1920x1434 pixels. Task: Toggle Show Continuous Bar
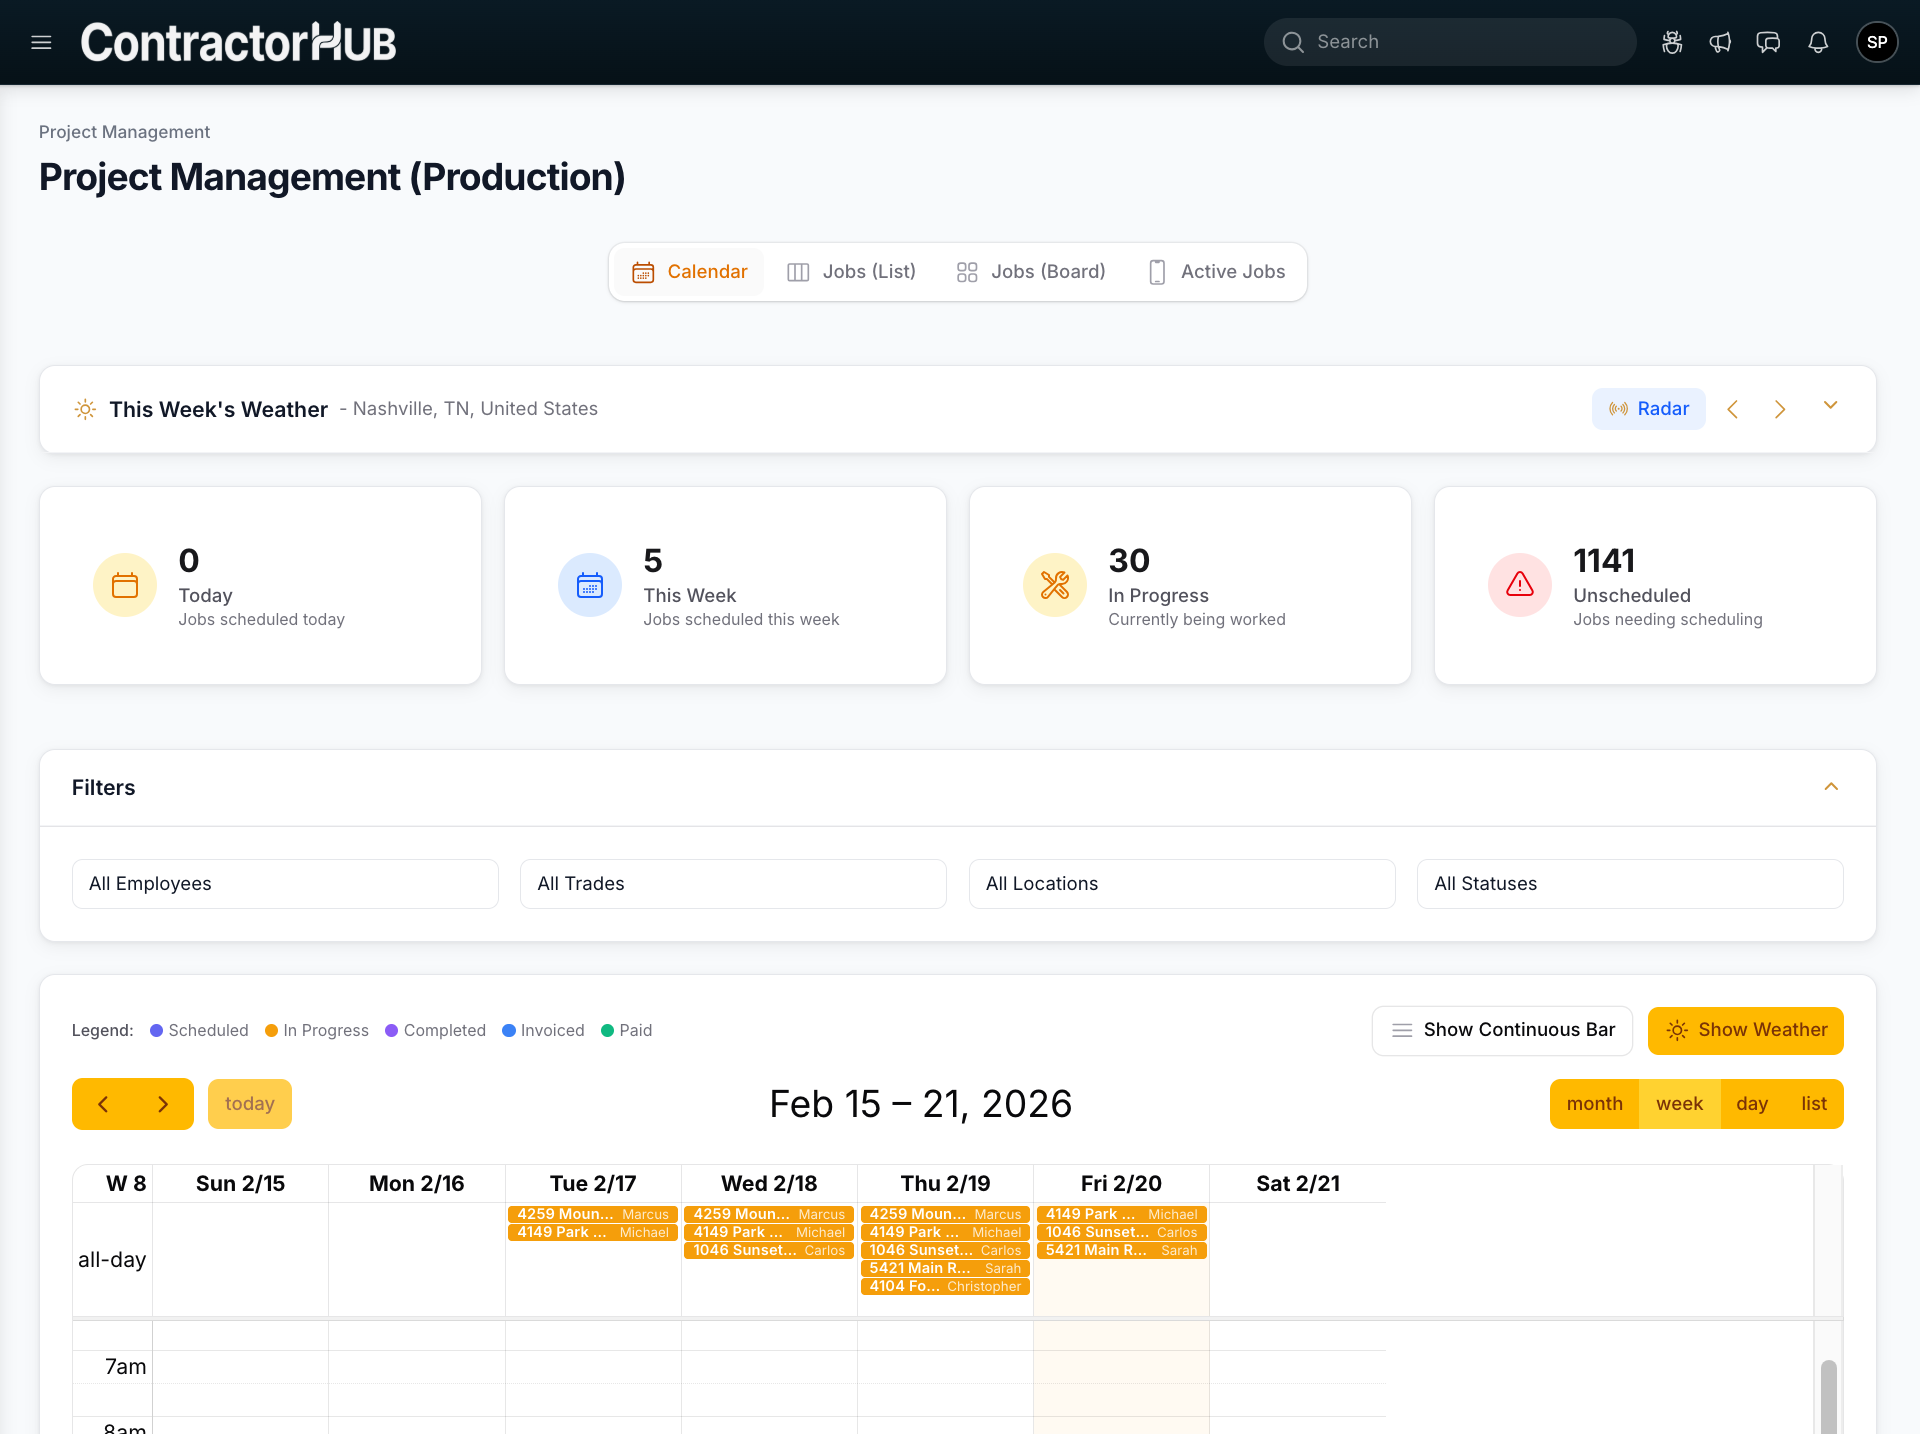click(1501, 1030)
